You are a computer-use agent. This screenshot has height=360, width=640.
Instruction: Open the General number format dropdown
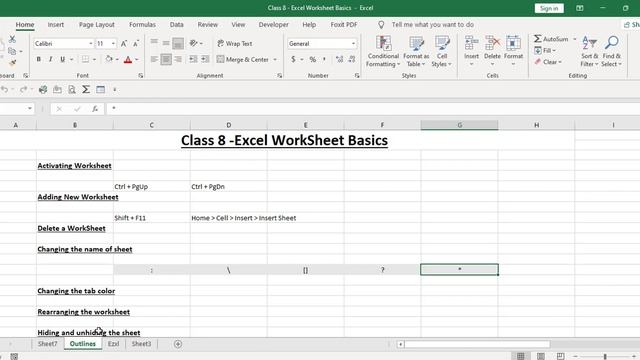point(353,43)
